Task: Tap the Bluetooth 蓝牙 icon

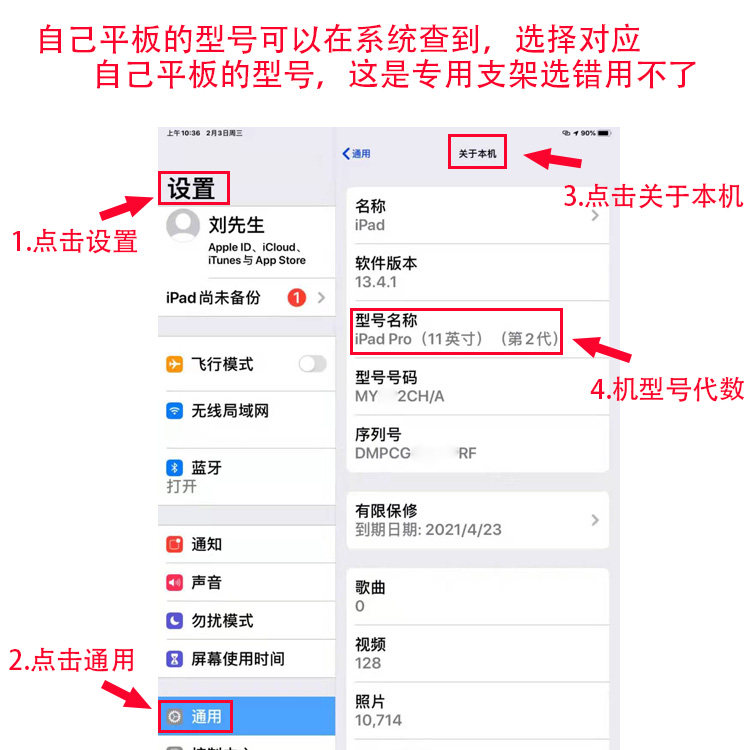Action: (174, 467)
